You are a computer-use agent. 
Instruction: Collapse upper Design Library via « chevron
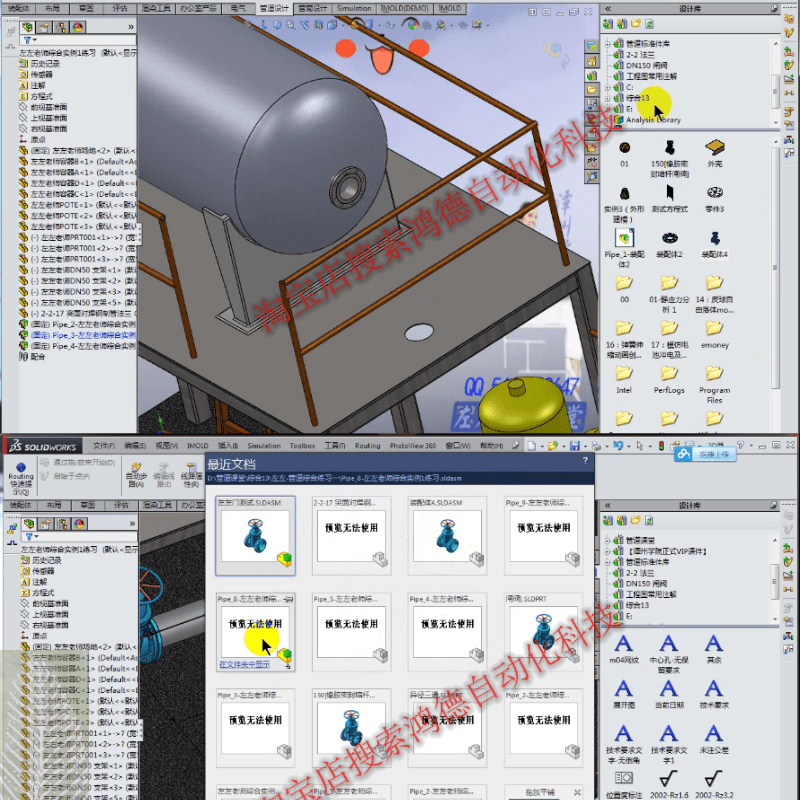pyautogui.click(x=608, y=8)
